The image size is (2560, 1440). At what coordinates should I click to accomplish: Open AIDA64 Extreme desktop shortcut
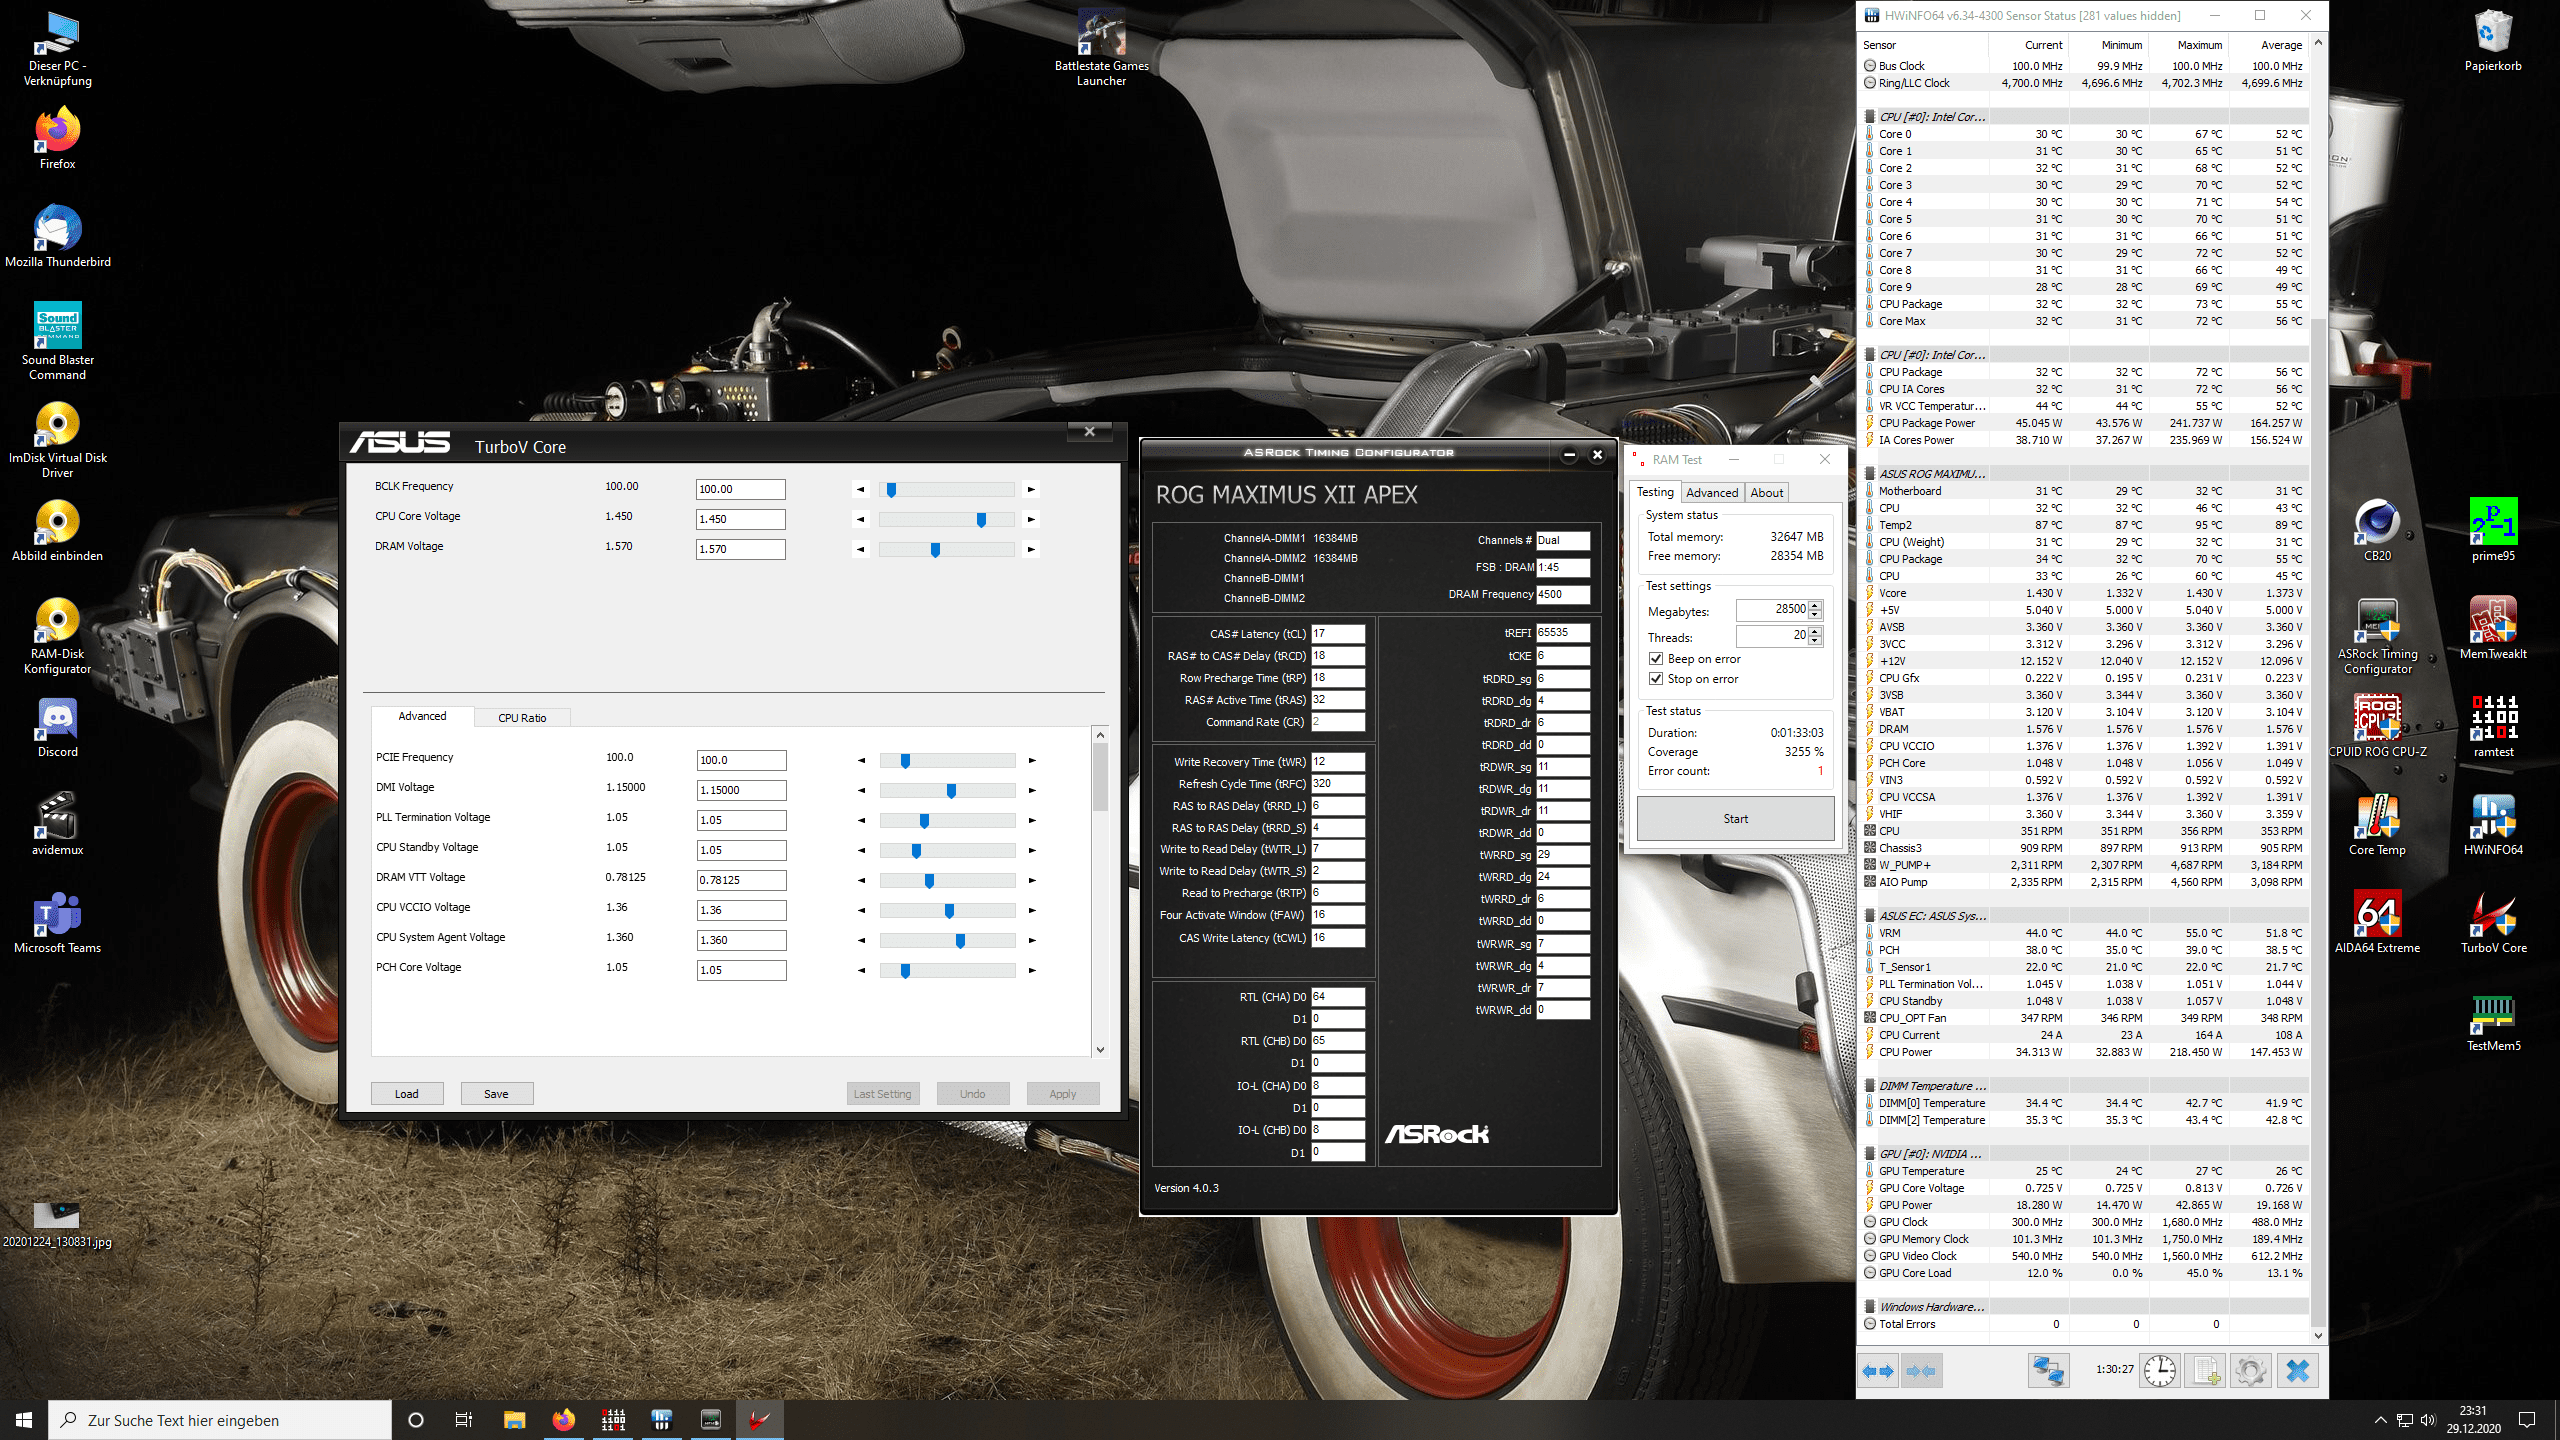(2377, 923)
